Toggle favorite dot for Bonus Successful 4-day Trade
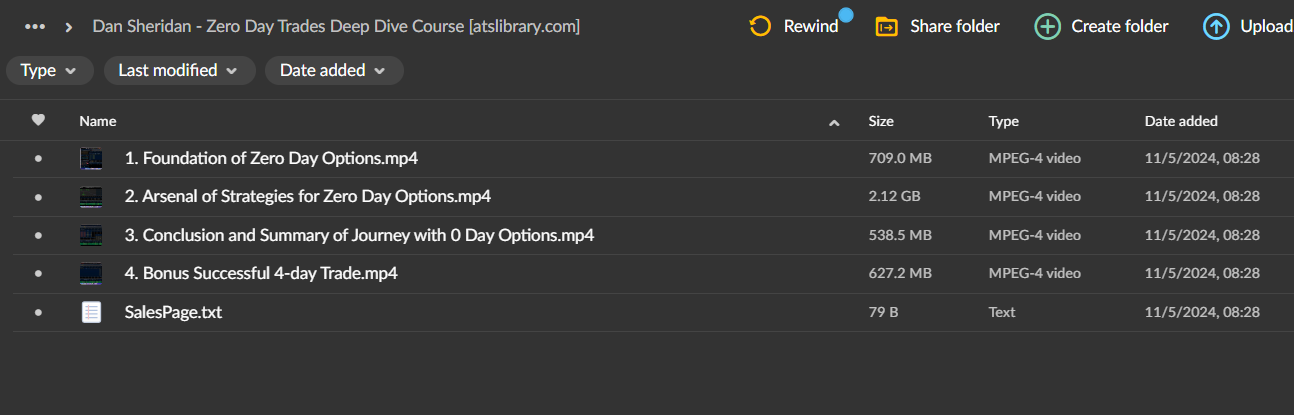Image resolution: width=1294 pixels, height=415 pixels. pos(38,274)
